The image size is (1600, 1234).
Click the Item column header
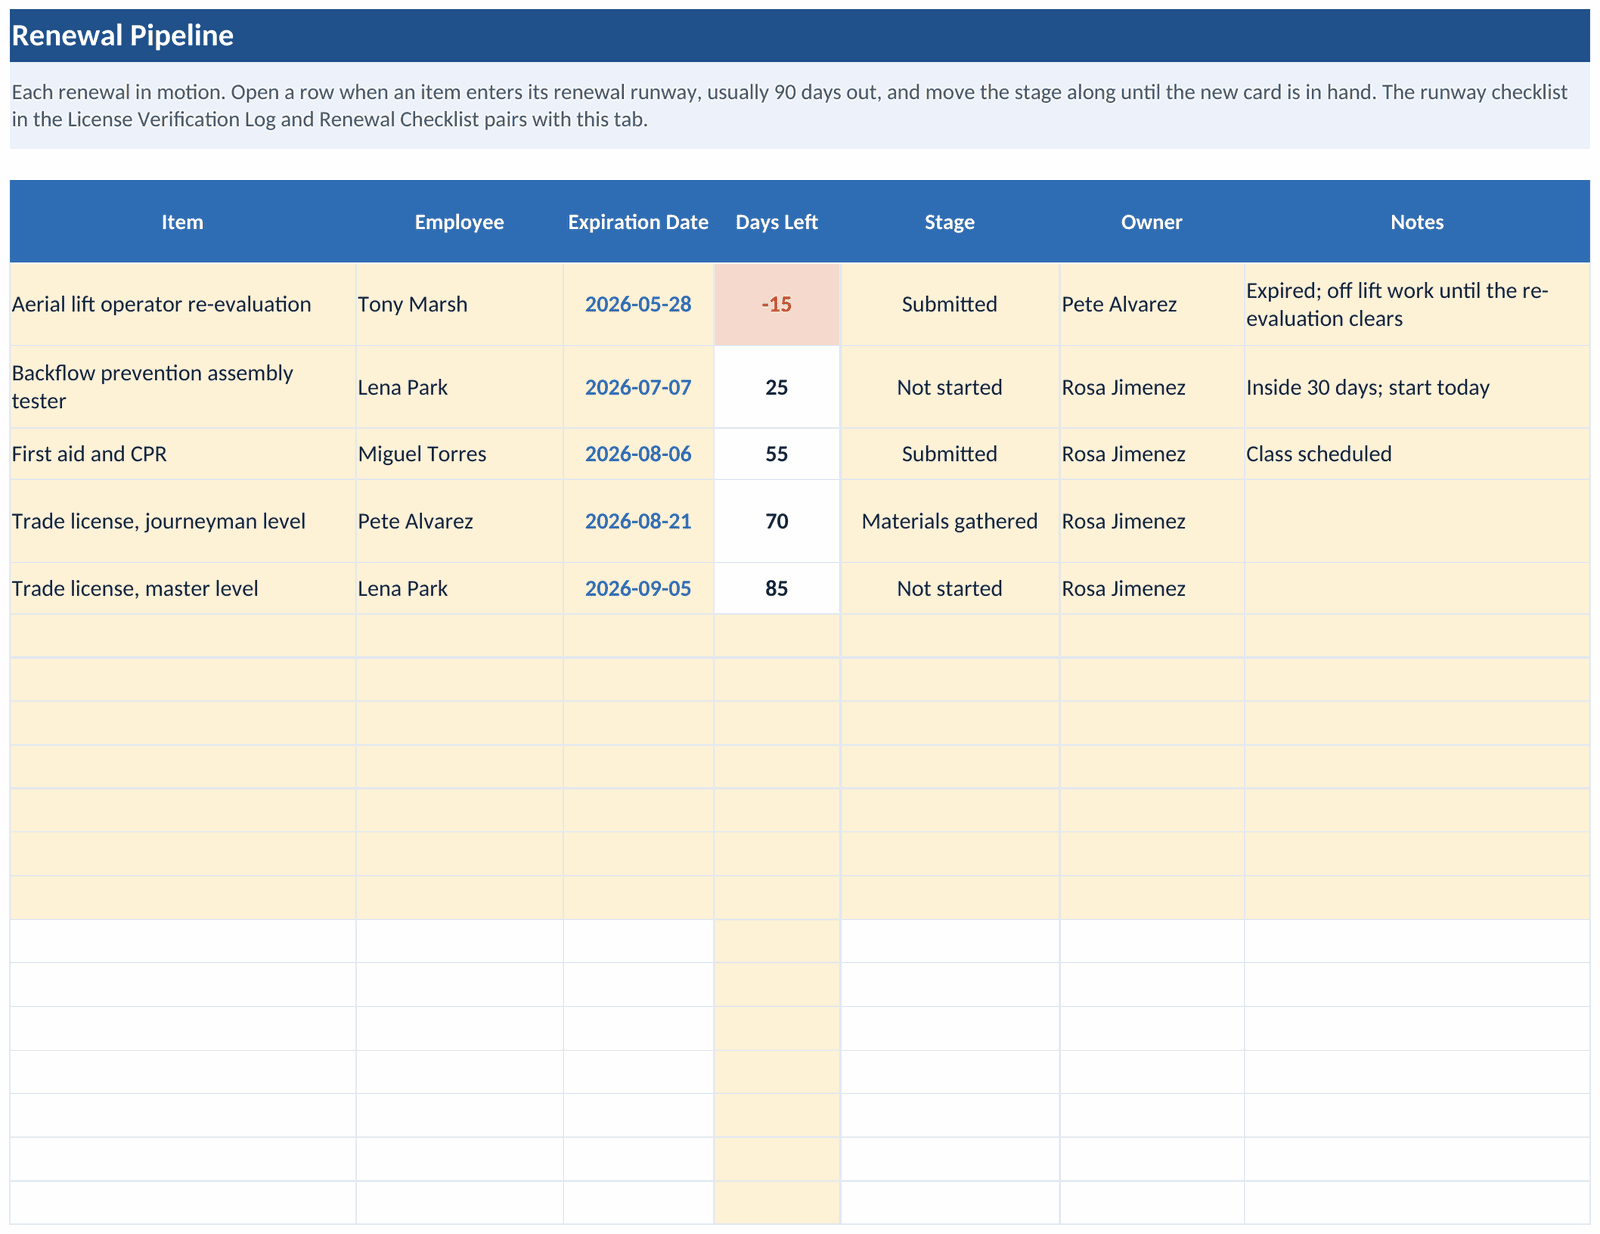coord(183,222)
